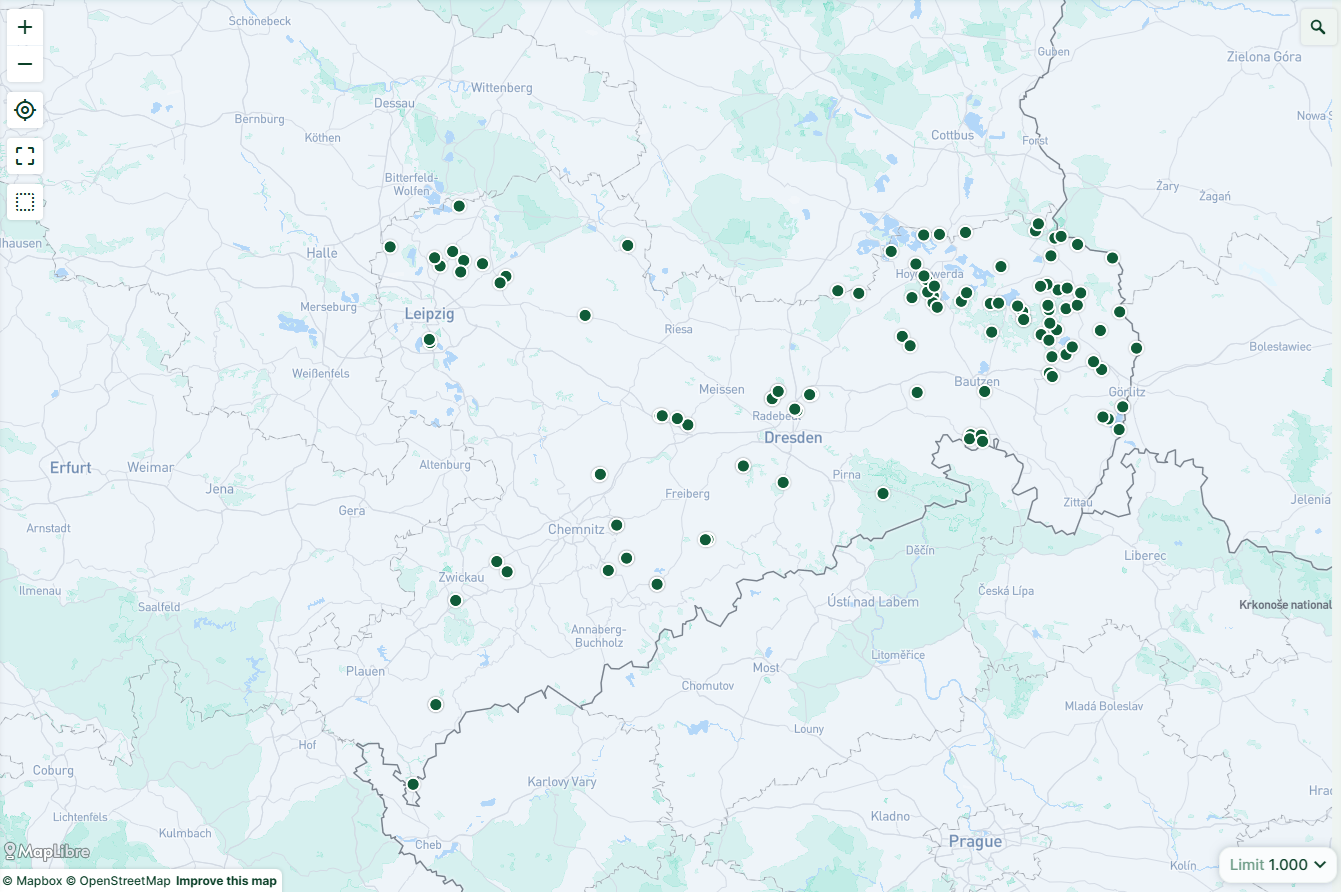1341x892 pixels.
Task: Enter fullscreen map mode
Action: tap(25, 156)
